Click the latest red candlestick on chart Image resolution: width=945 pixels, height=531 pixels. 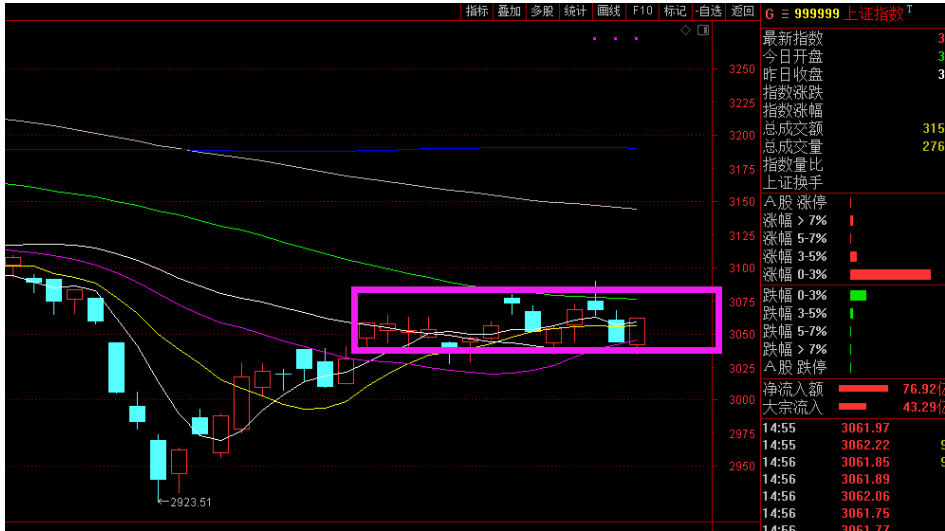click(x=637, y=331)
